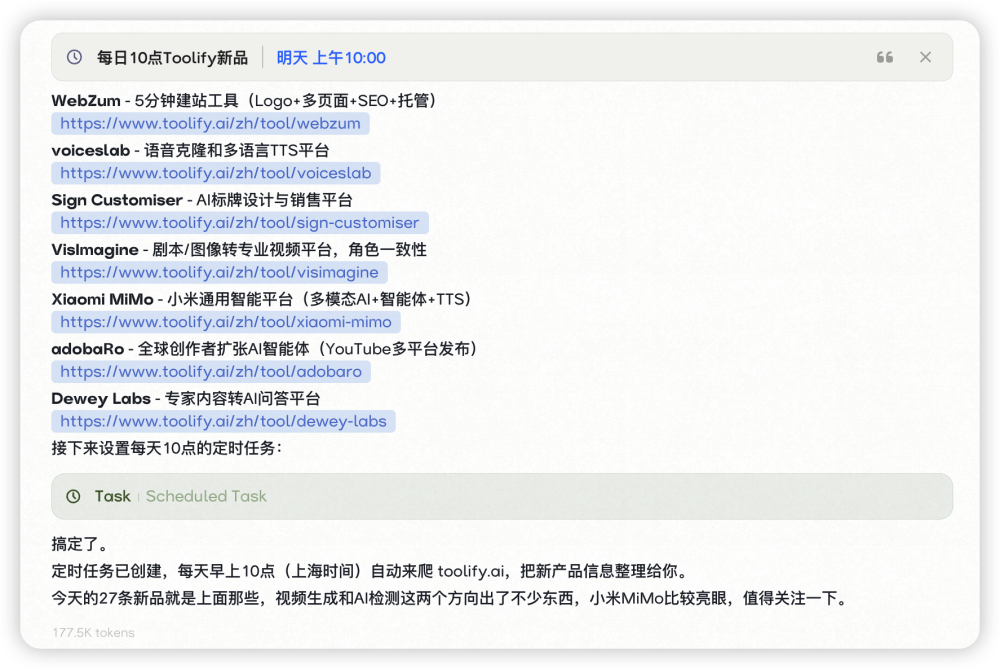The image size is (1000, 669).
Task: Click the VisImagine product name
Action: click(95, 250)
